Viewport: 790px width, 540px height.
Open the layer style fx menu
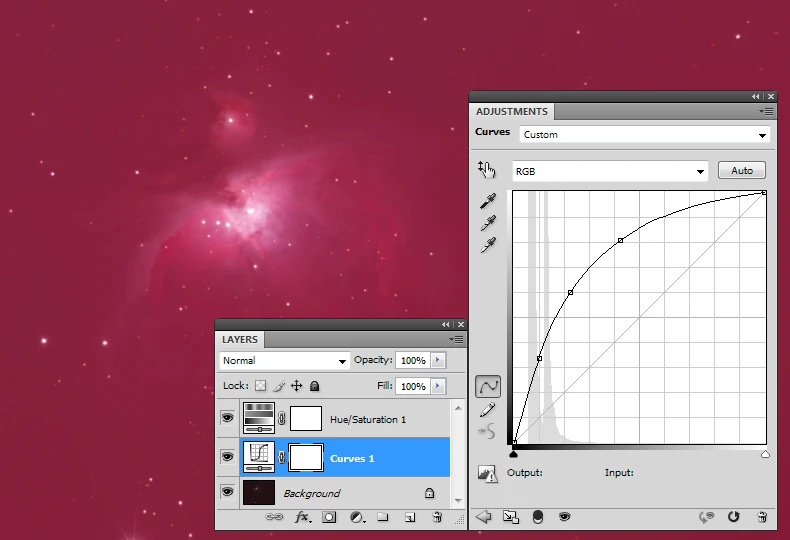302,517
